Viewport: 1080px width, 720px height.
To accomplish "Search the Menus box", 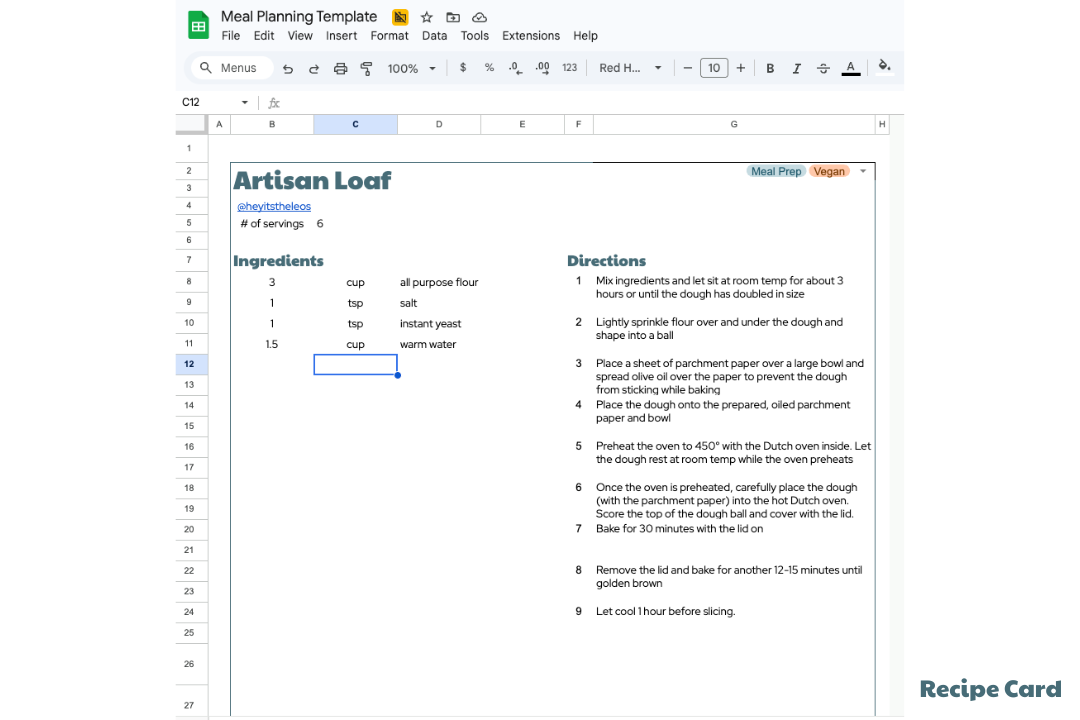I will click(232, 68).
